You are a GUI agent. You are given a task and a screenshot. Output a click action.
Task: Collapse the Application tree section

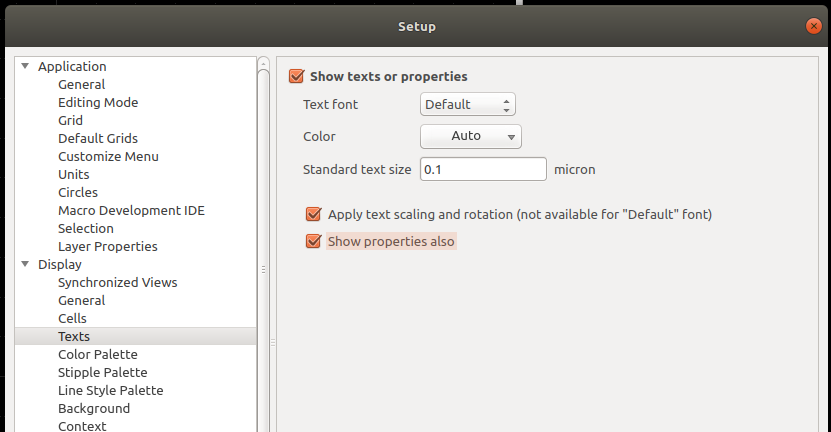[x=25, y=67]
